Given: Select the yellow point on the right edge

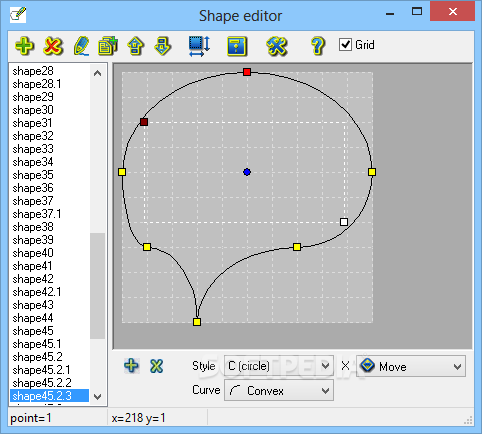Looking at the screenshot, I should [372, 172].
